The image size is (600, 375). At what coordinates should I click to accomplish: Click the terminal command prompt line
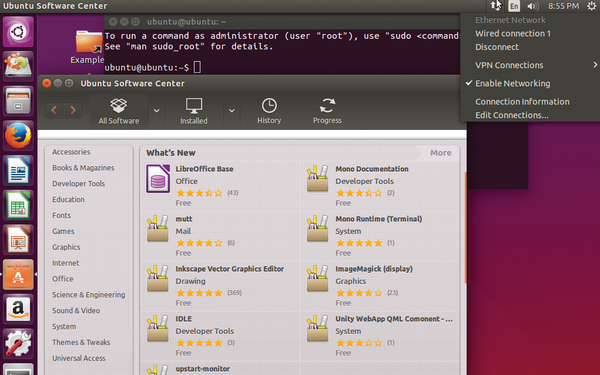152,68
